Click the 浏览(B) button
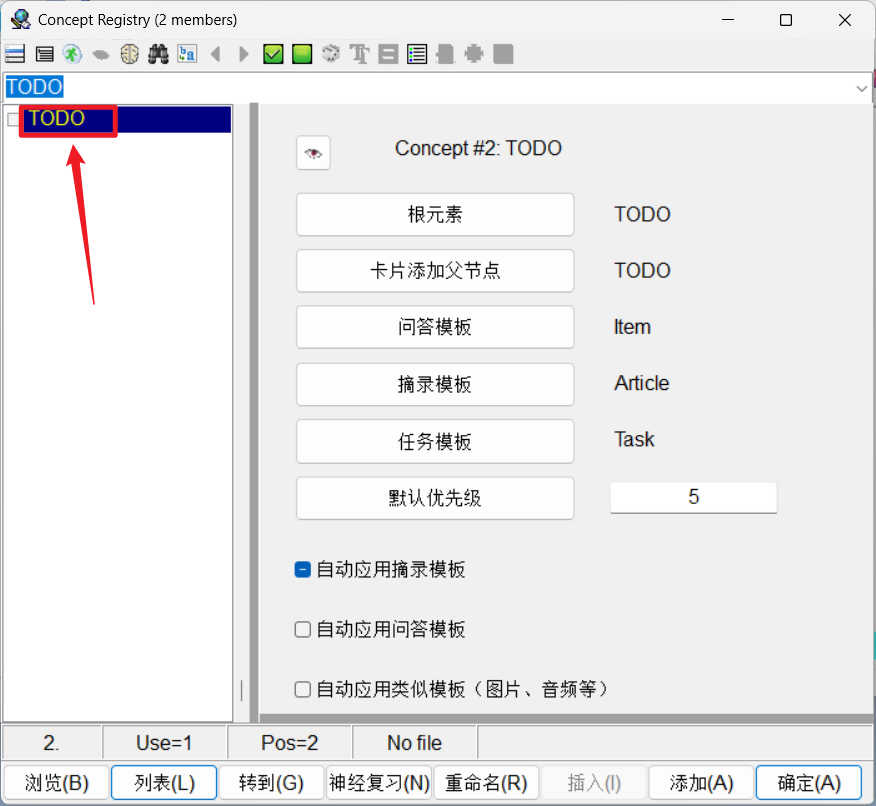The height and width of the screenshot is (806, 876). pyautogui.click(x=56, y=783)
